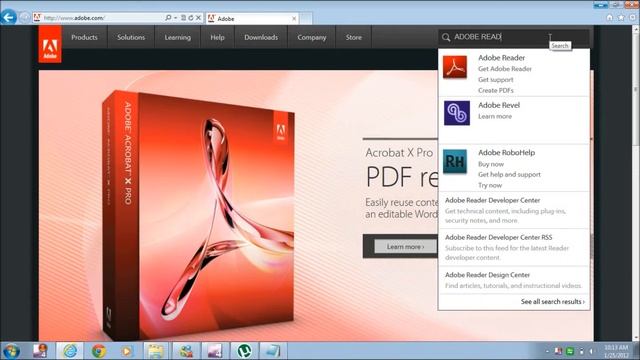Open Store menu

[354, 37]
